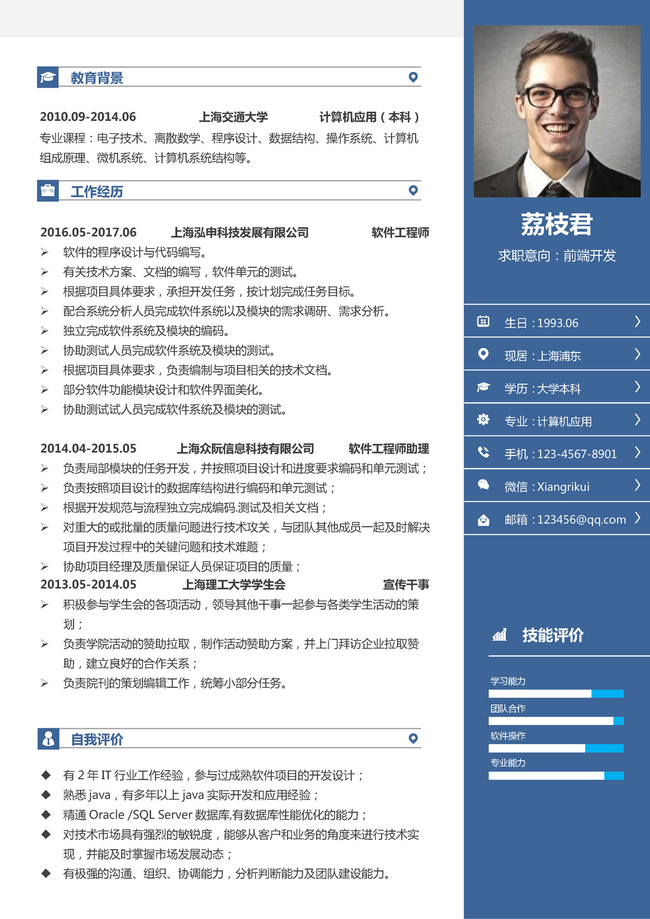Viewport: 650px width, 919px height.
Task: Click 生日：1993.06 text
Action: click(541, 323)
